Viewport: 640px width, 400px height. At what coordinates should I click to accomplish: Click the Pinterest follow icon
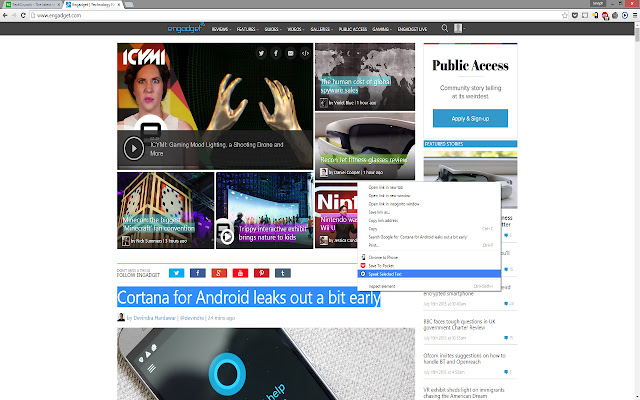tap(261, 272)
